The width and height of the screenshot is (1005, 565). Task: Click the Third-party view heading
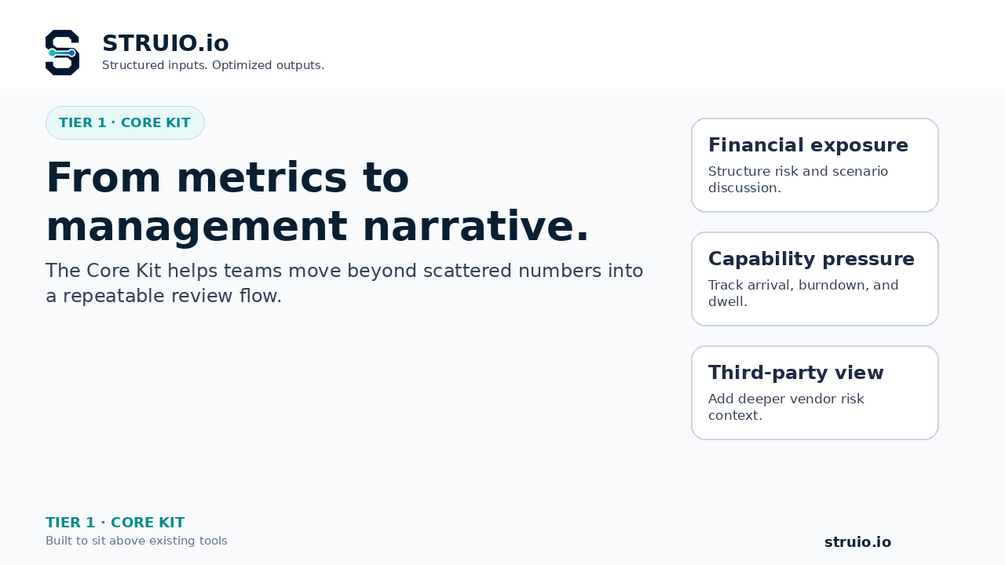coord(795,373)
